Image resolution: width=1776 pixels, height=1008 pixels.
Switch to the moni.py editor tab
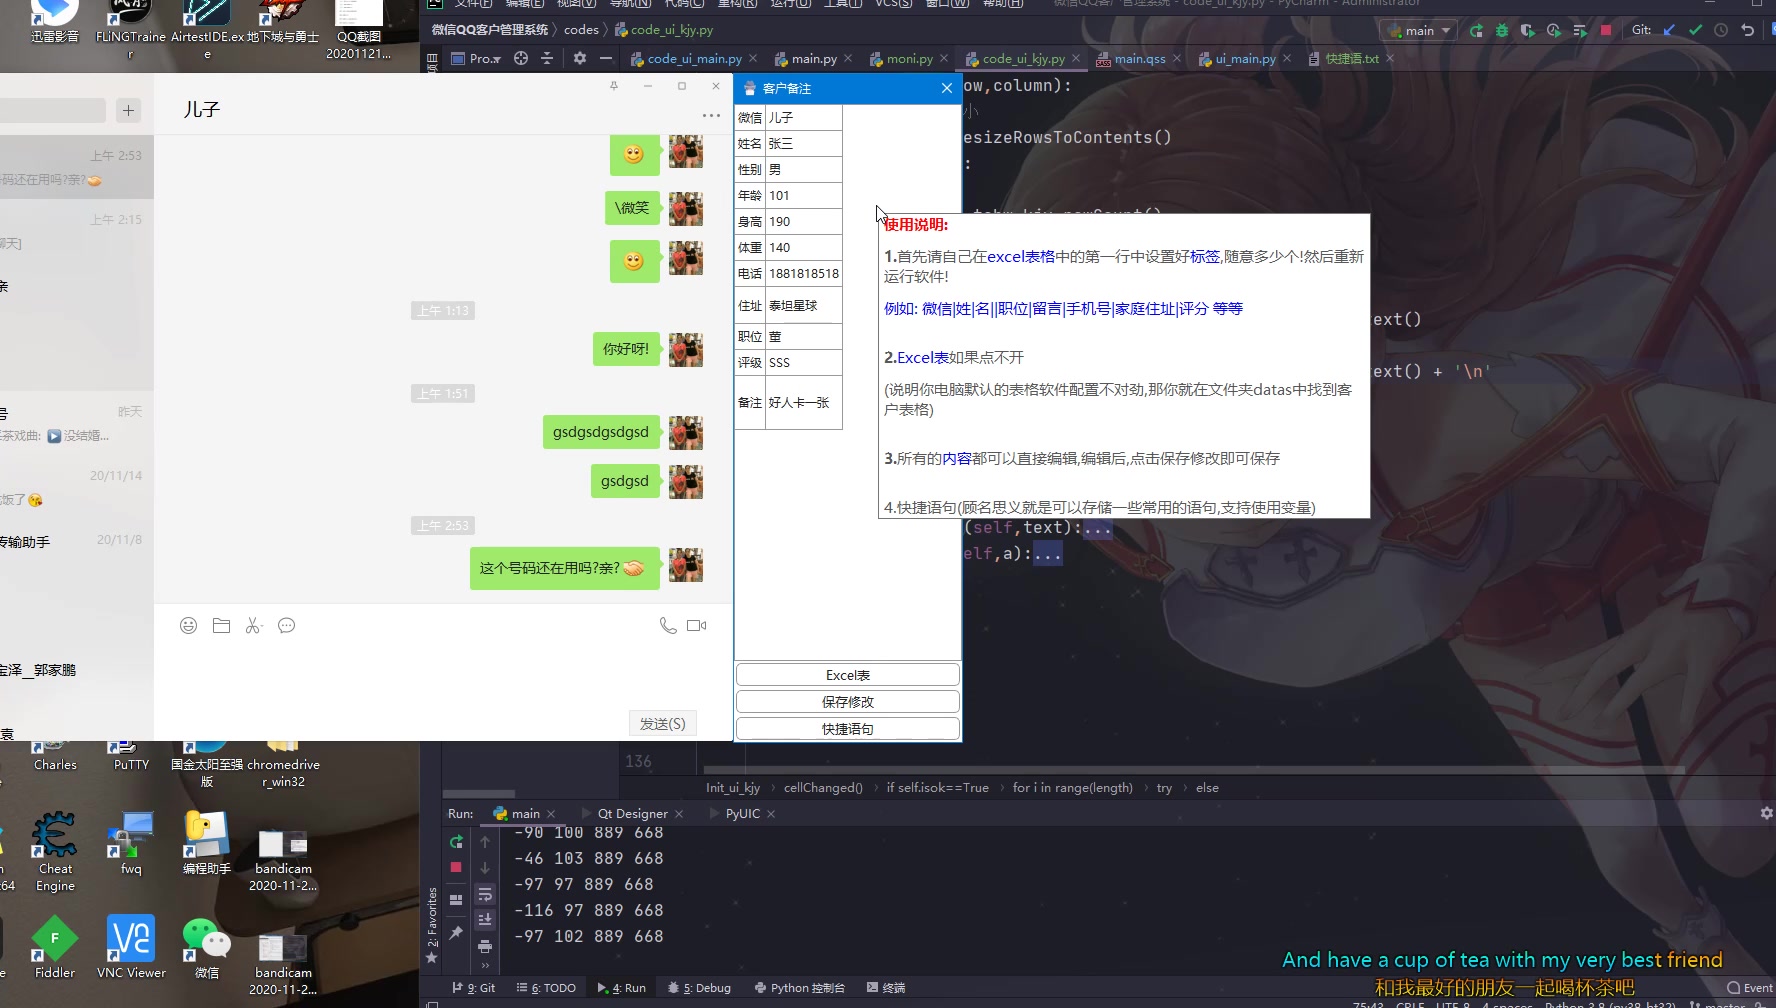[909, 59]
